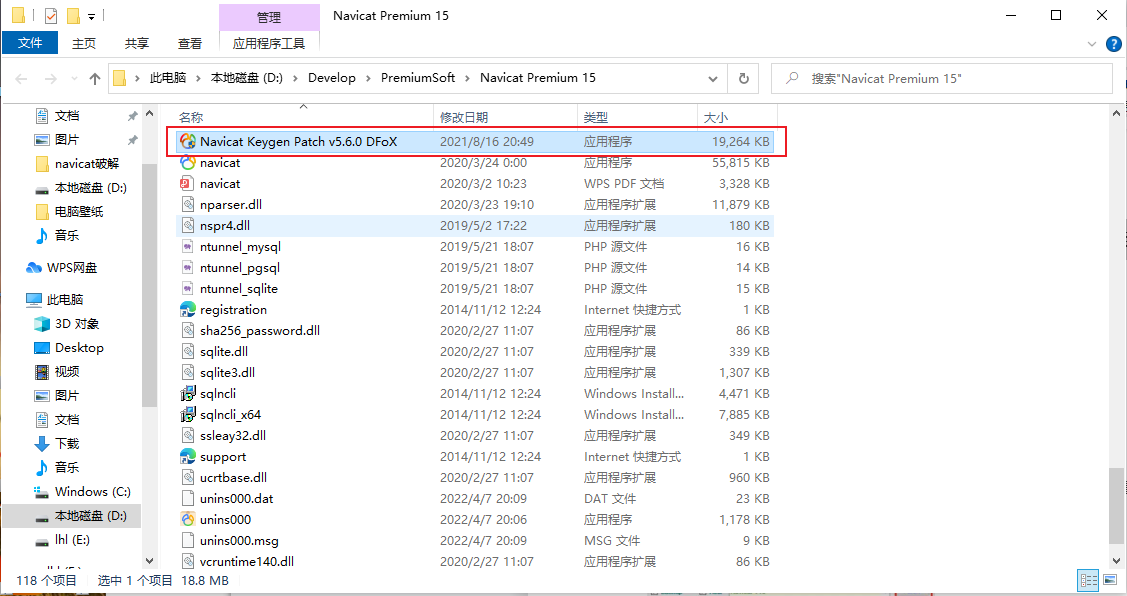Select the ntunnel_mysql PHP file icon
The width and height of the screenshot is (1127, 596).
188,247
